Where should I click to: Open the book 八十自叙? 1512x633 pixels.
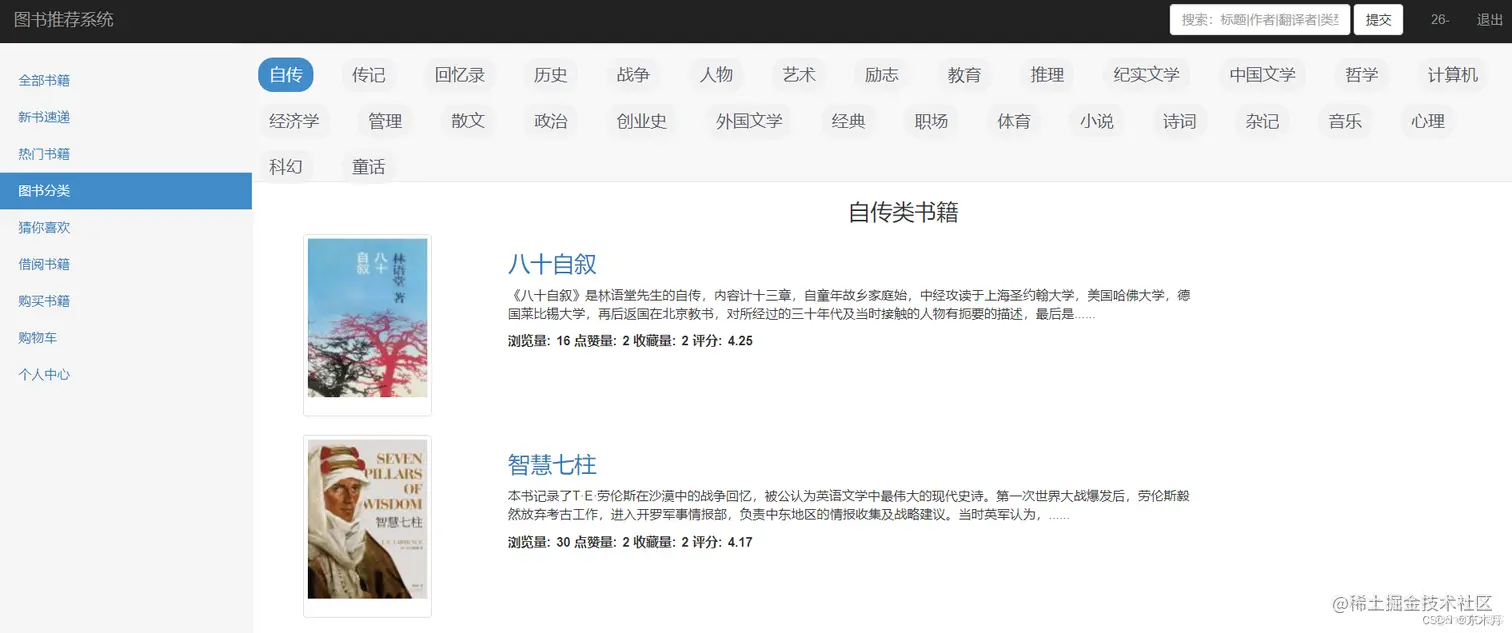pos(553,264)
